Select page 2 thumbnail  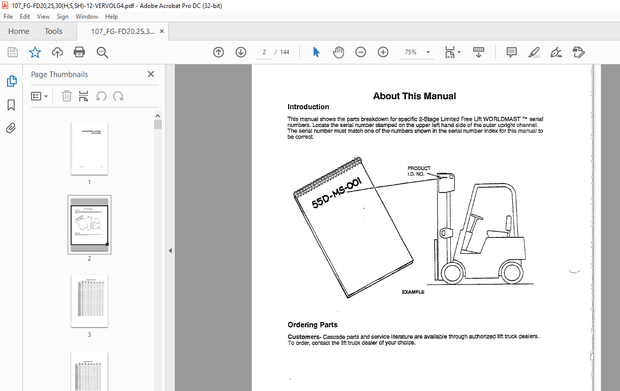[89, 225]
